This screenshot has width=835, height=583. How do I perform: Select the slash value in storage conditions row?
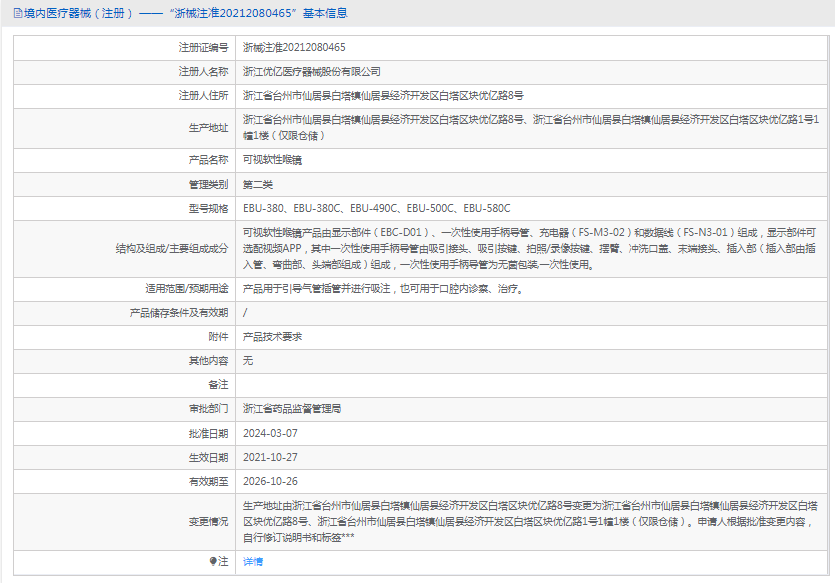coord(245,313)
